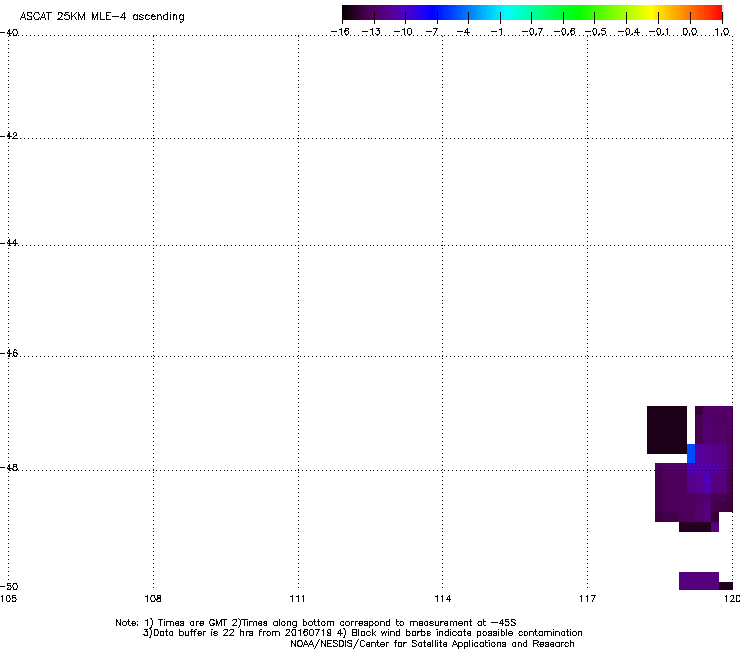The height and width of the screenshot is (650, 740).
Task: Click the 111 longitude label
Action: click(x=297, y=599)
